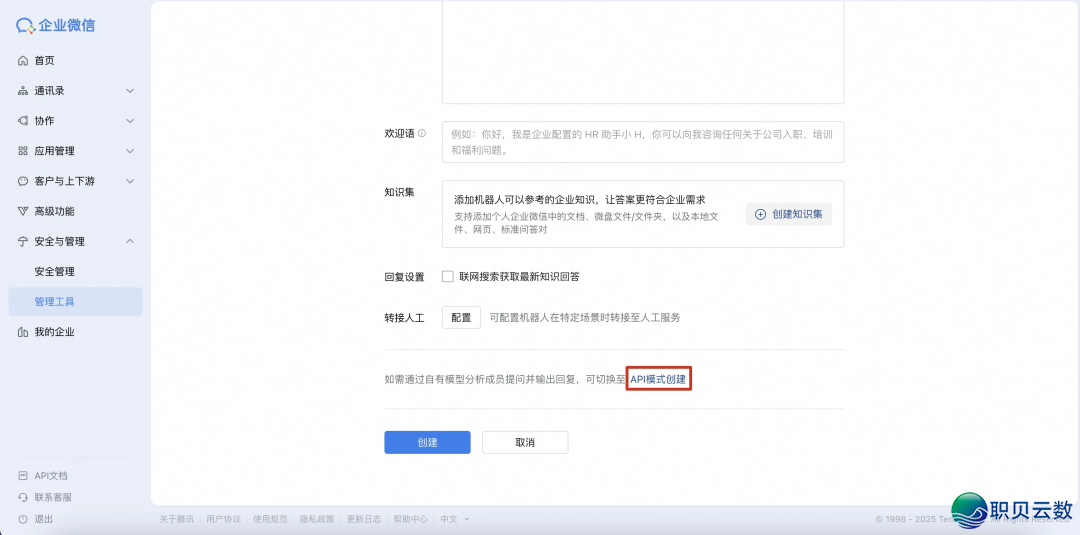Click the API模式创建 link

[658, 379]
